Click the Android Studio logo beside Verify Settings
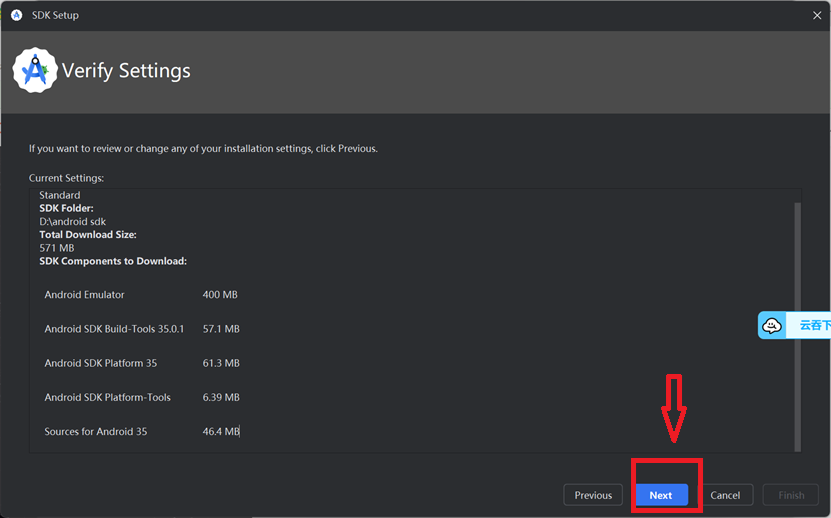The height and width of the screenshot is (518, 831). (x=35, y=70)
